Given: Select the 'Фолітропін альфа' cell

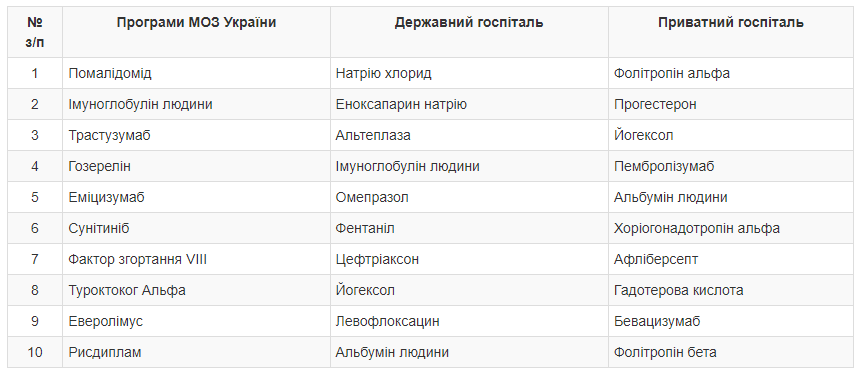Looking at the screenshot, I should point(731,73).
